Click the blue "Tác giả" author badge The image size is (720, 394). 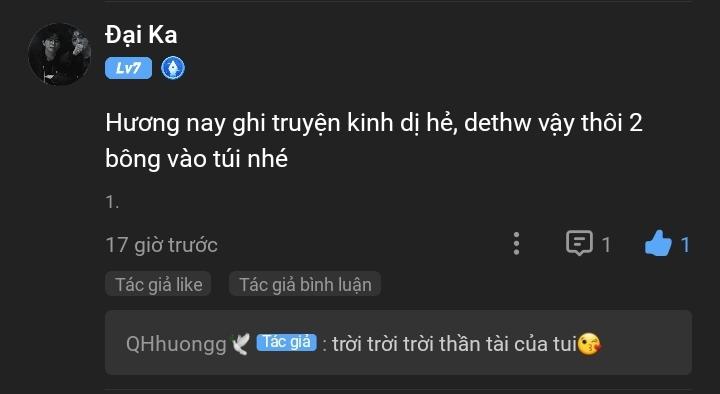pos(287,342)
